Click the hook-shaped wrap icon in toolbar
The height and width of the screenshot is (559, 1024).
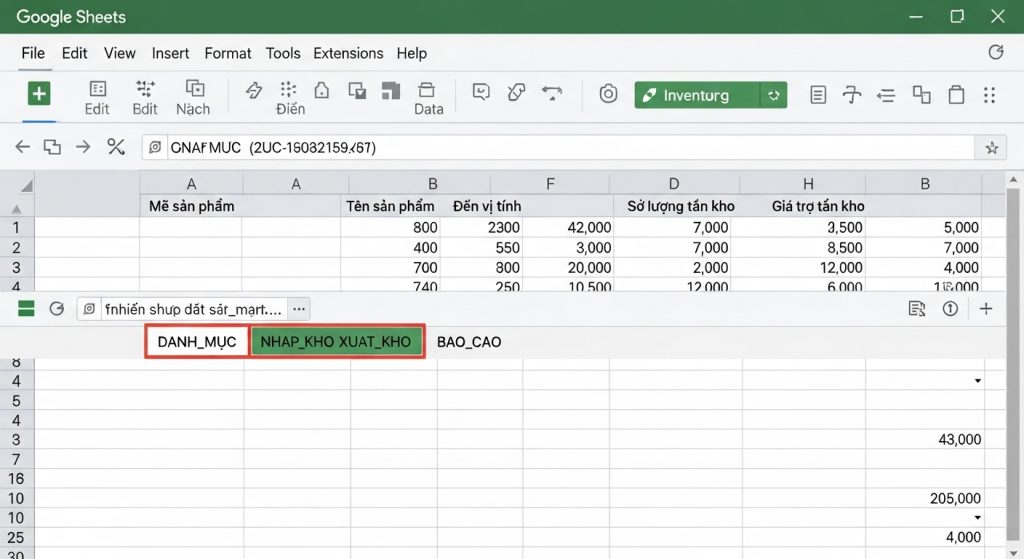(x=852, y=95)
